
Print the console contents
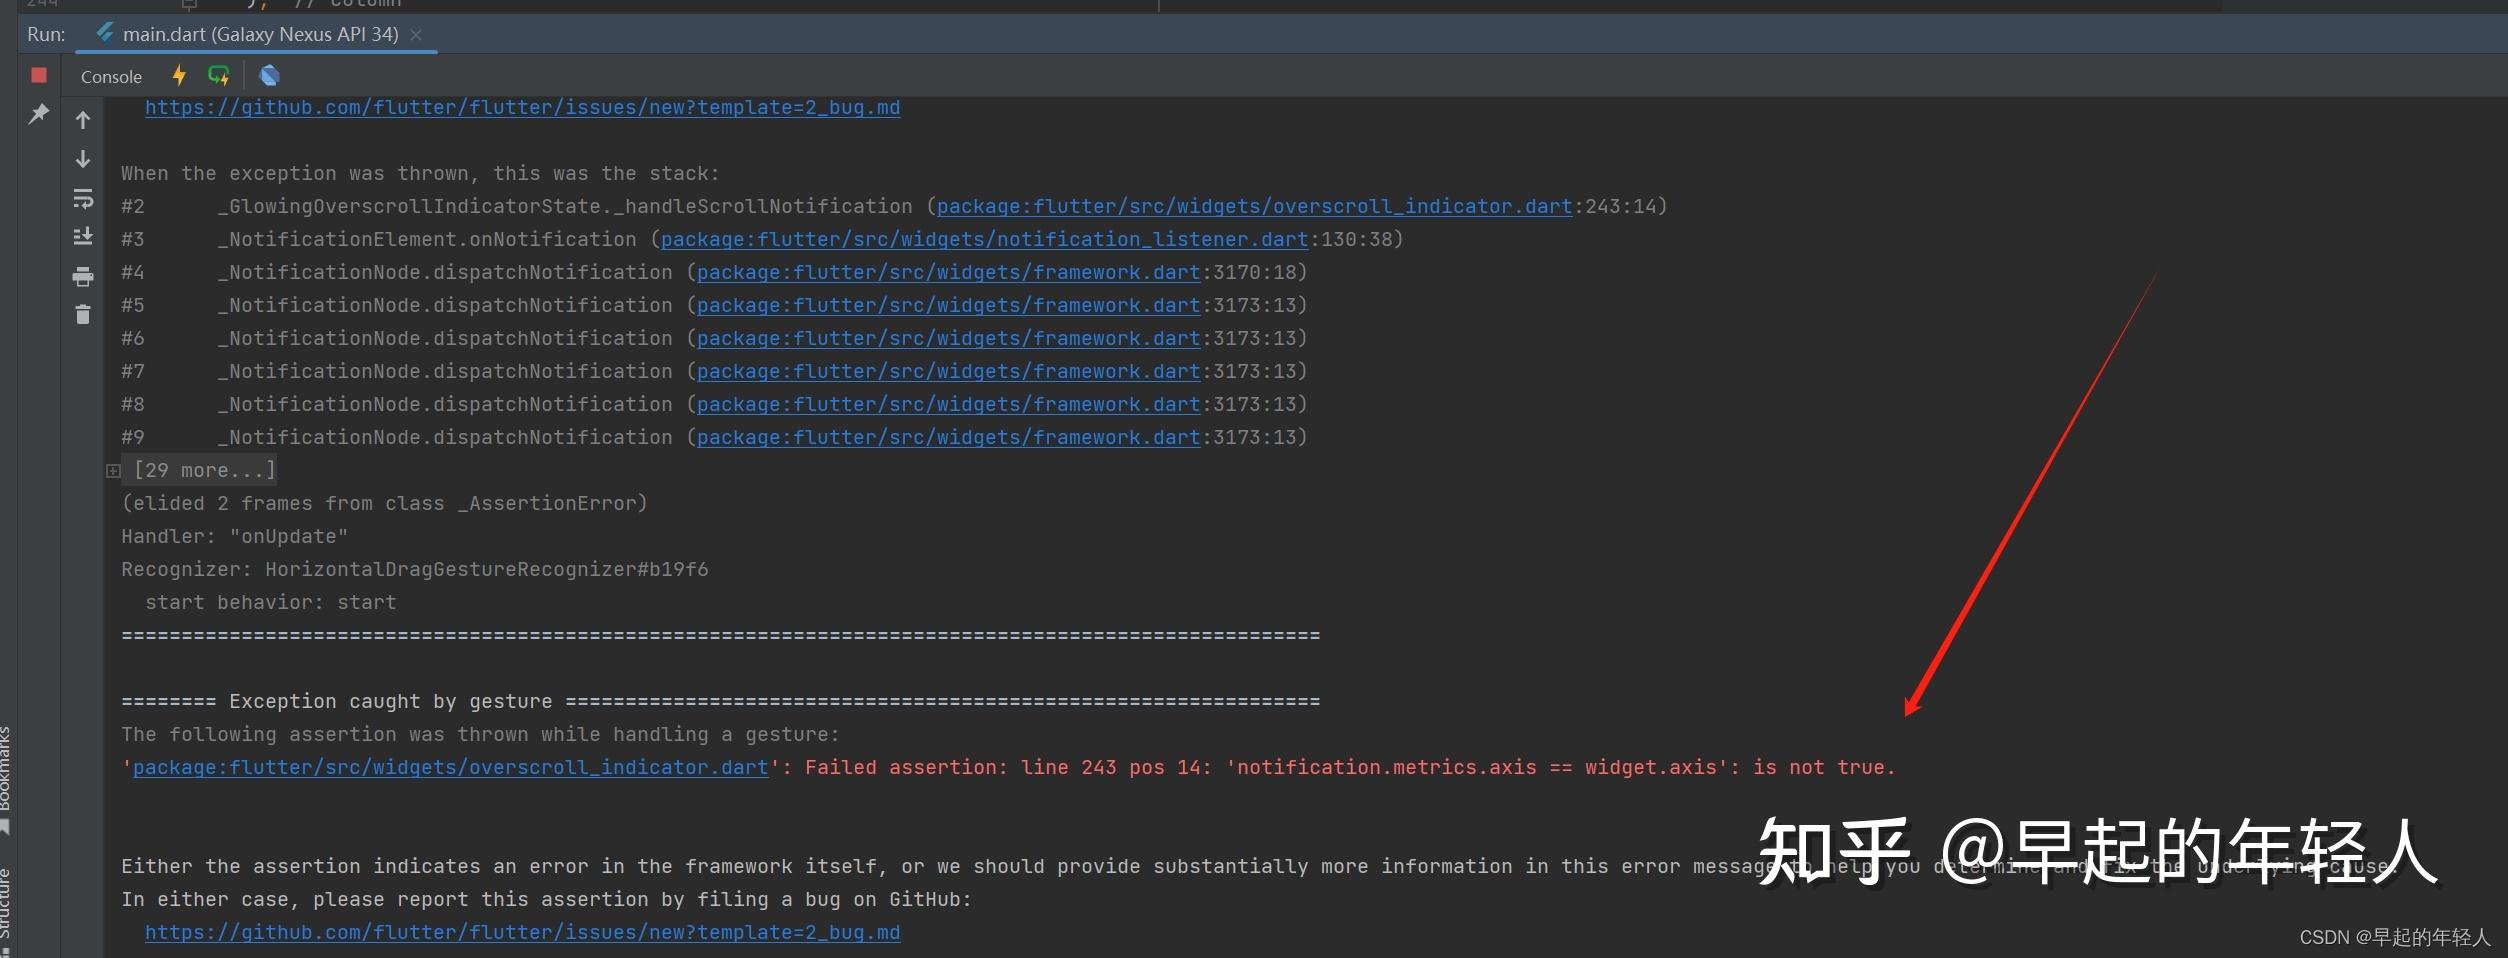[x=83, y=276]
